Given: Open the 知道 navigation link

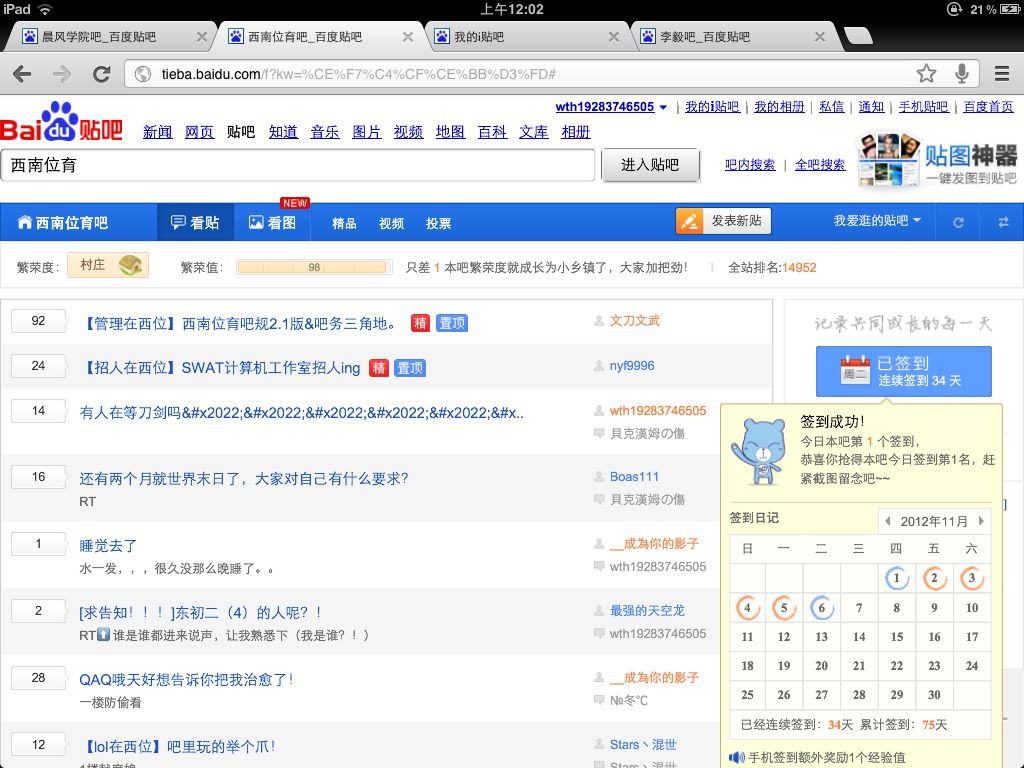Looking at the screenshot, I should point(283,132).
